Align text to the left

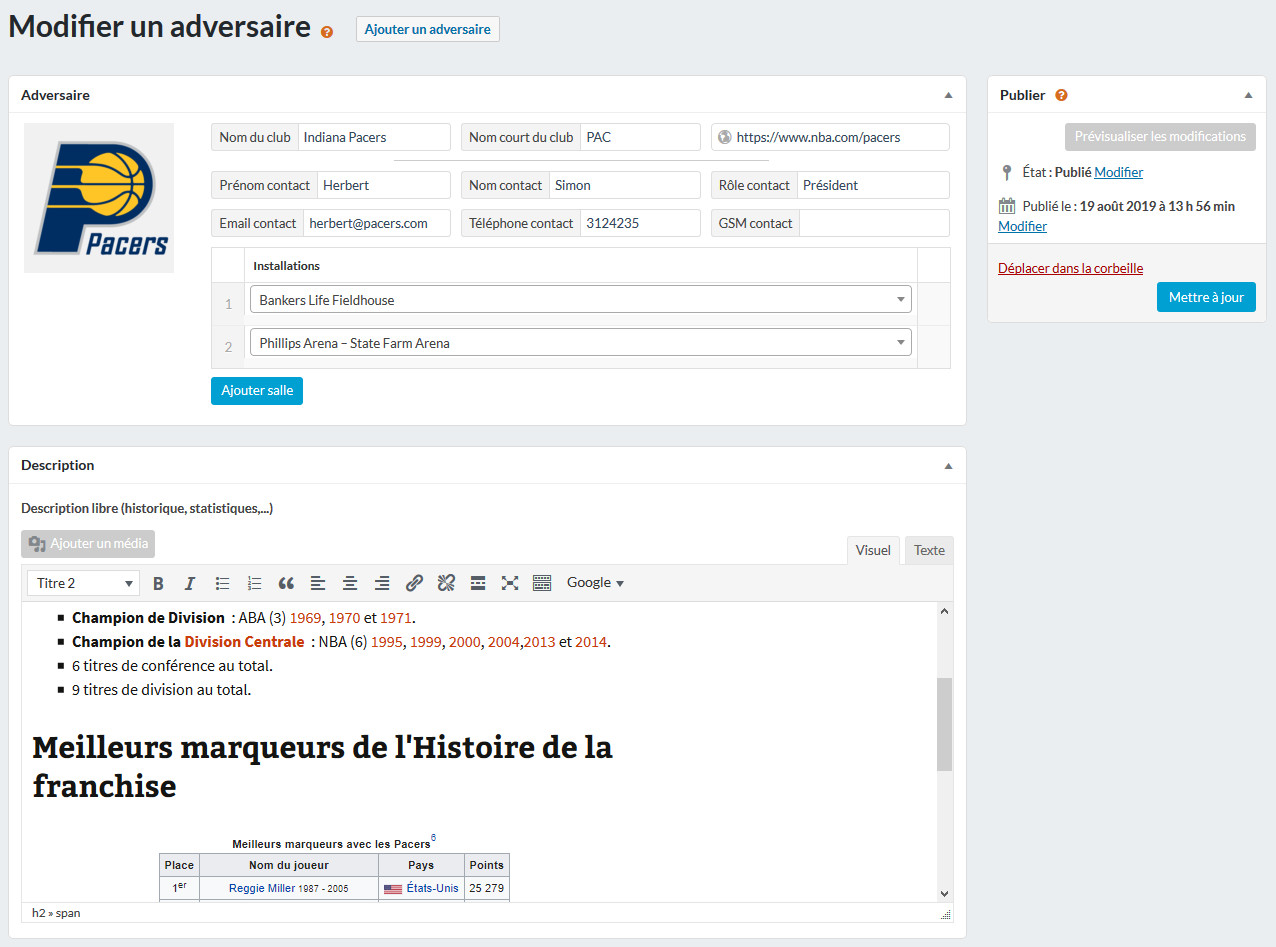click(318, 583)
